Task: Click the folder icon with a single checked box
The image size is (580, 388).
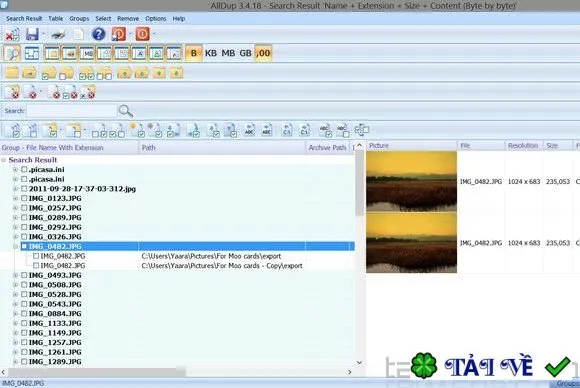Action: point(48,73)
